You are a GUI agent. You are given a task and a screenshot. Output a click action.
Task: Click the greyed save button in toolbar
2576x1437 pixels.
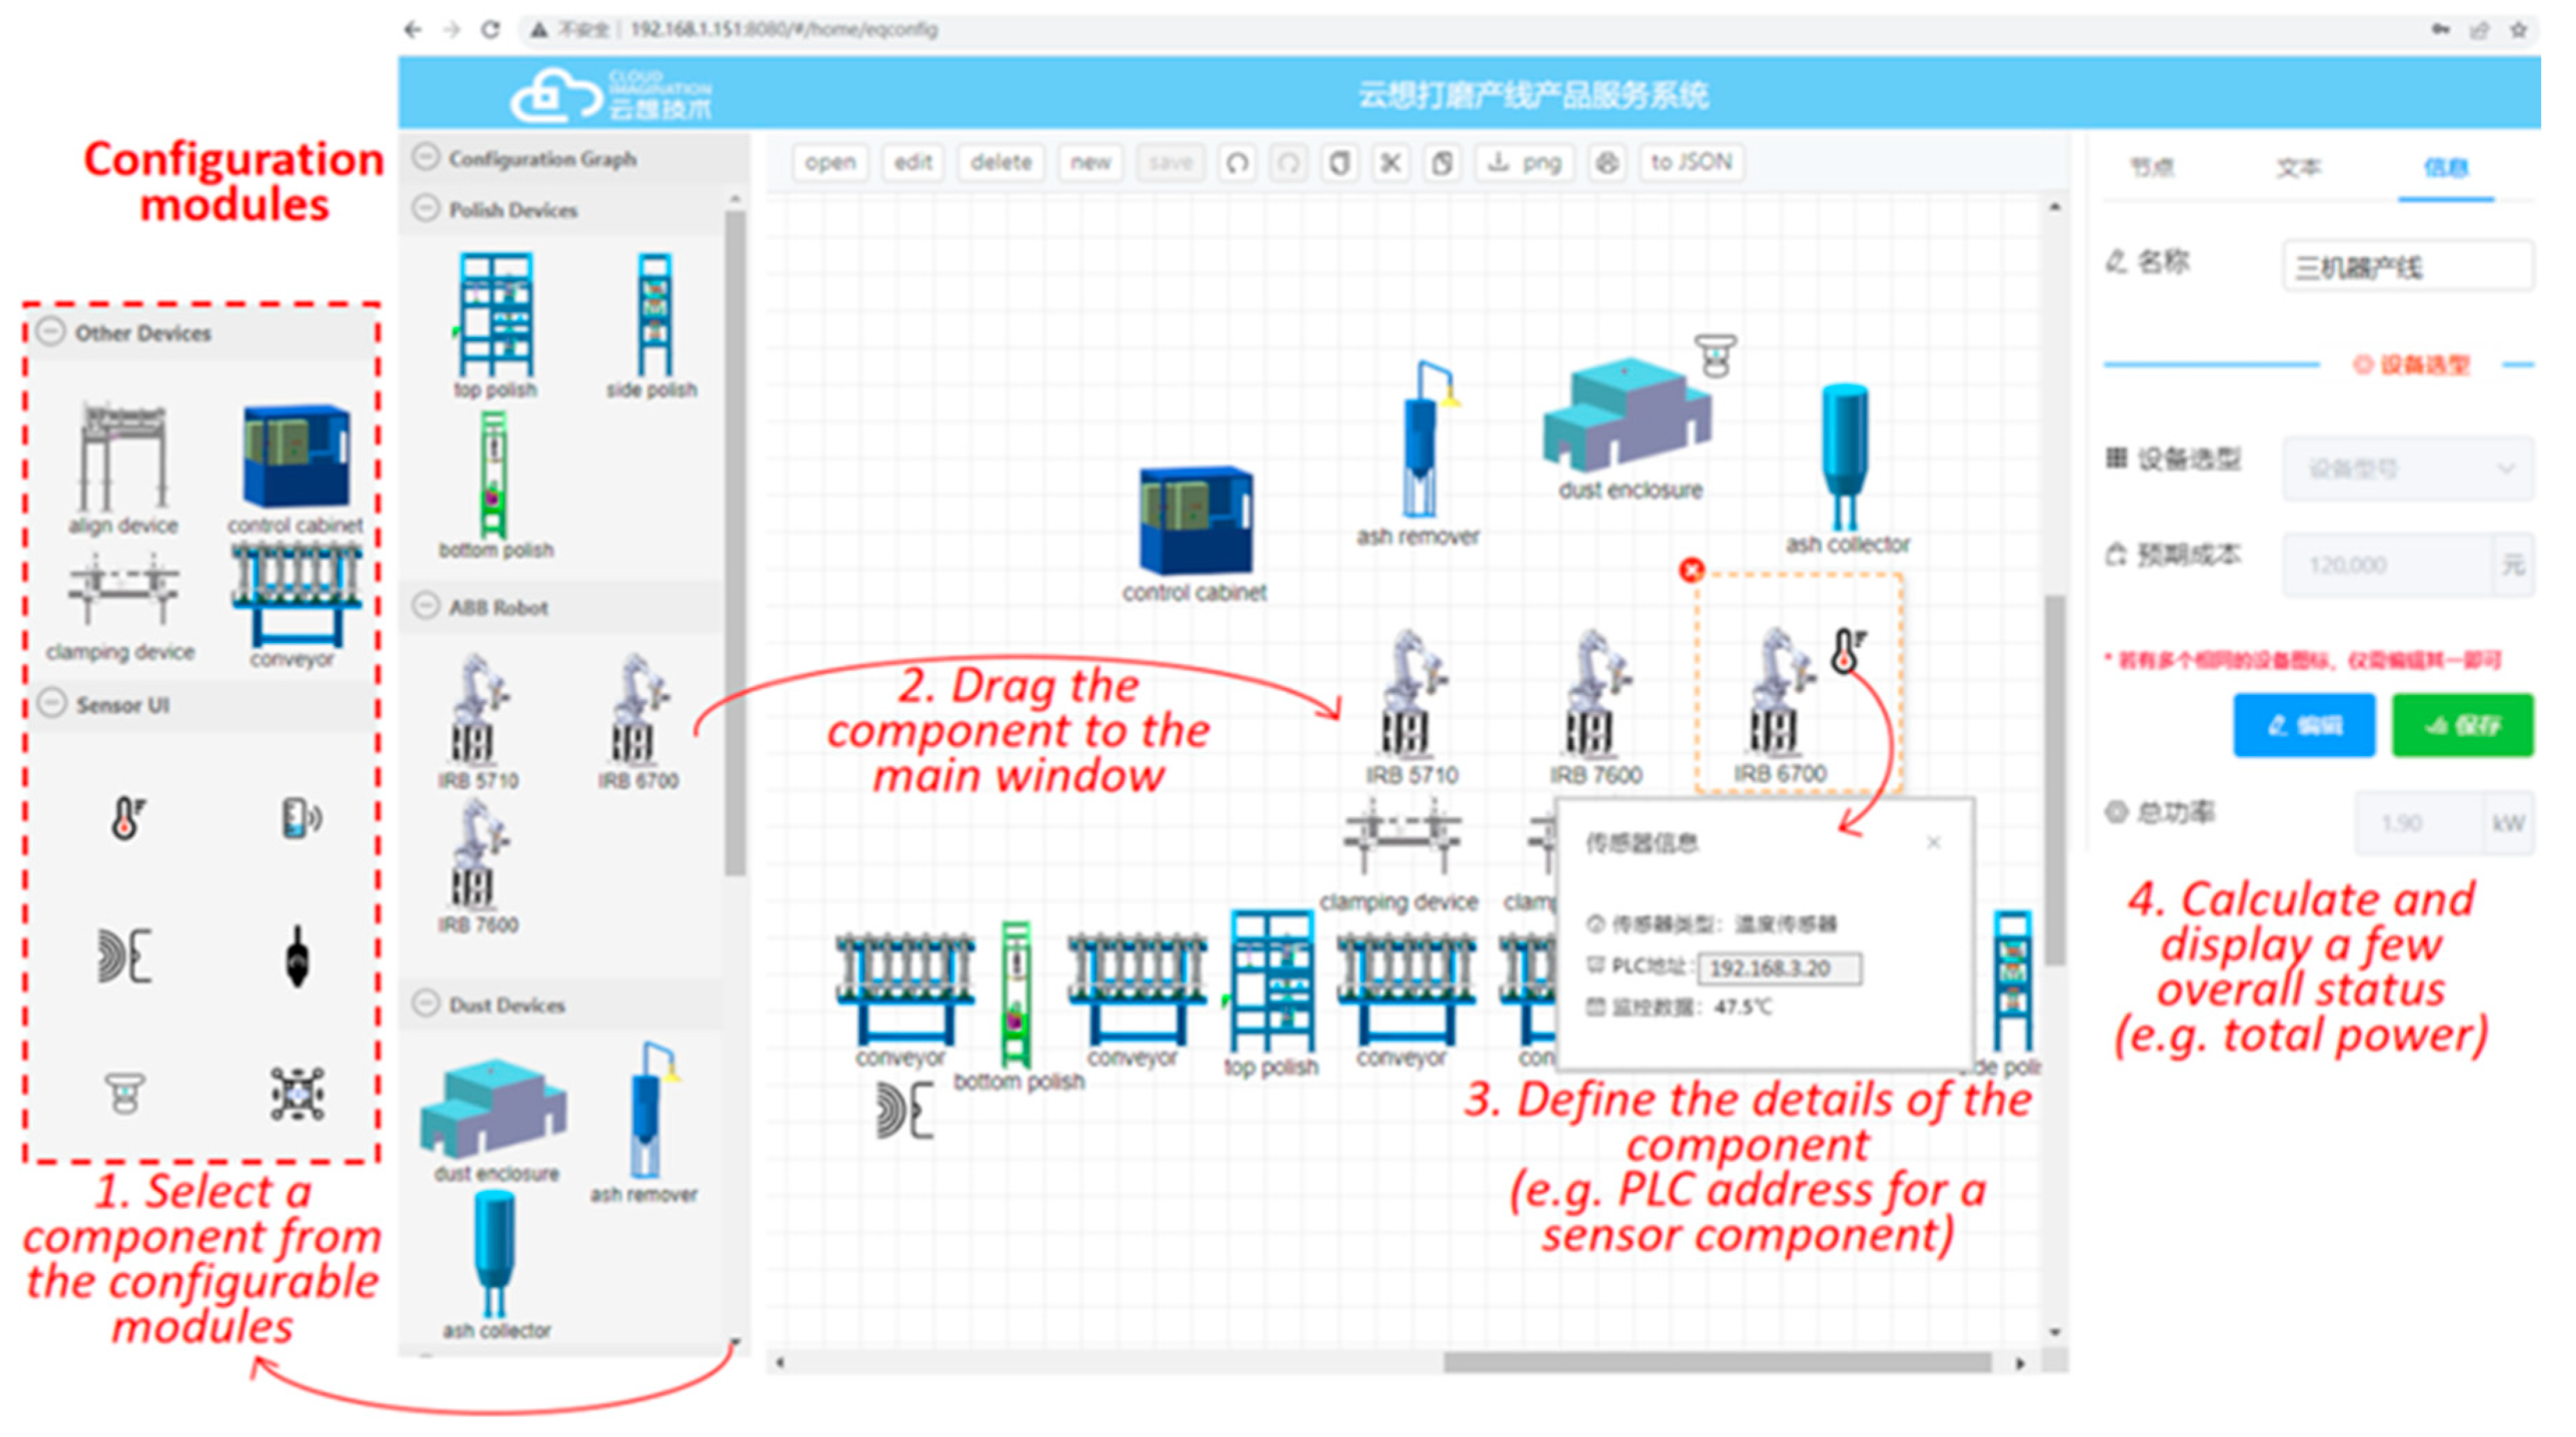tap(1170, 162)
